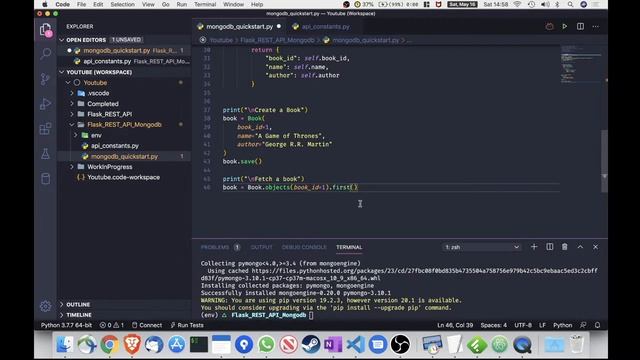Open Visual Studio Code dock icon

356,344
